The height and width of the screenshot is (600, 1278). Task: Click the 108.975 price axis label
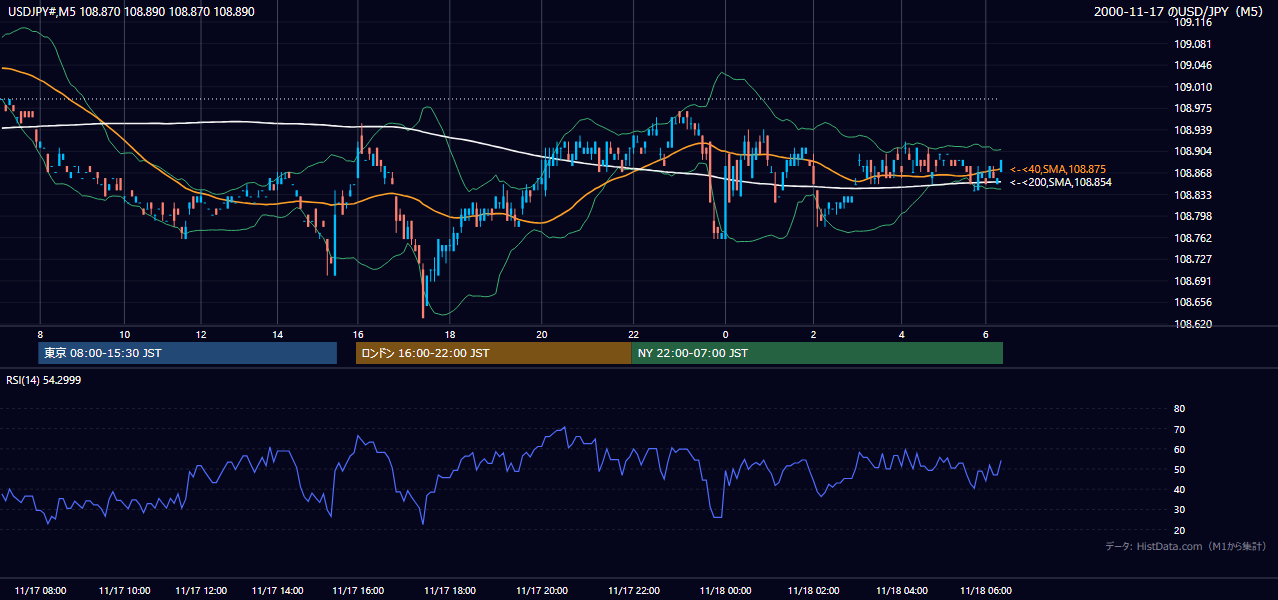1193,108
